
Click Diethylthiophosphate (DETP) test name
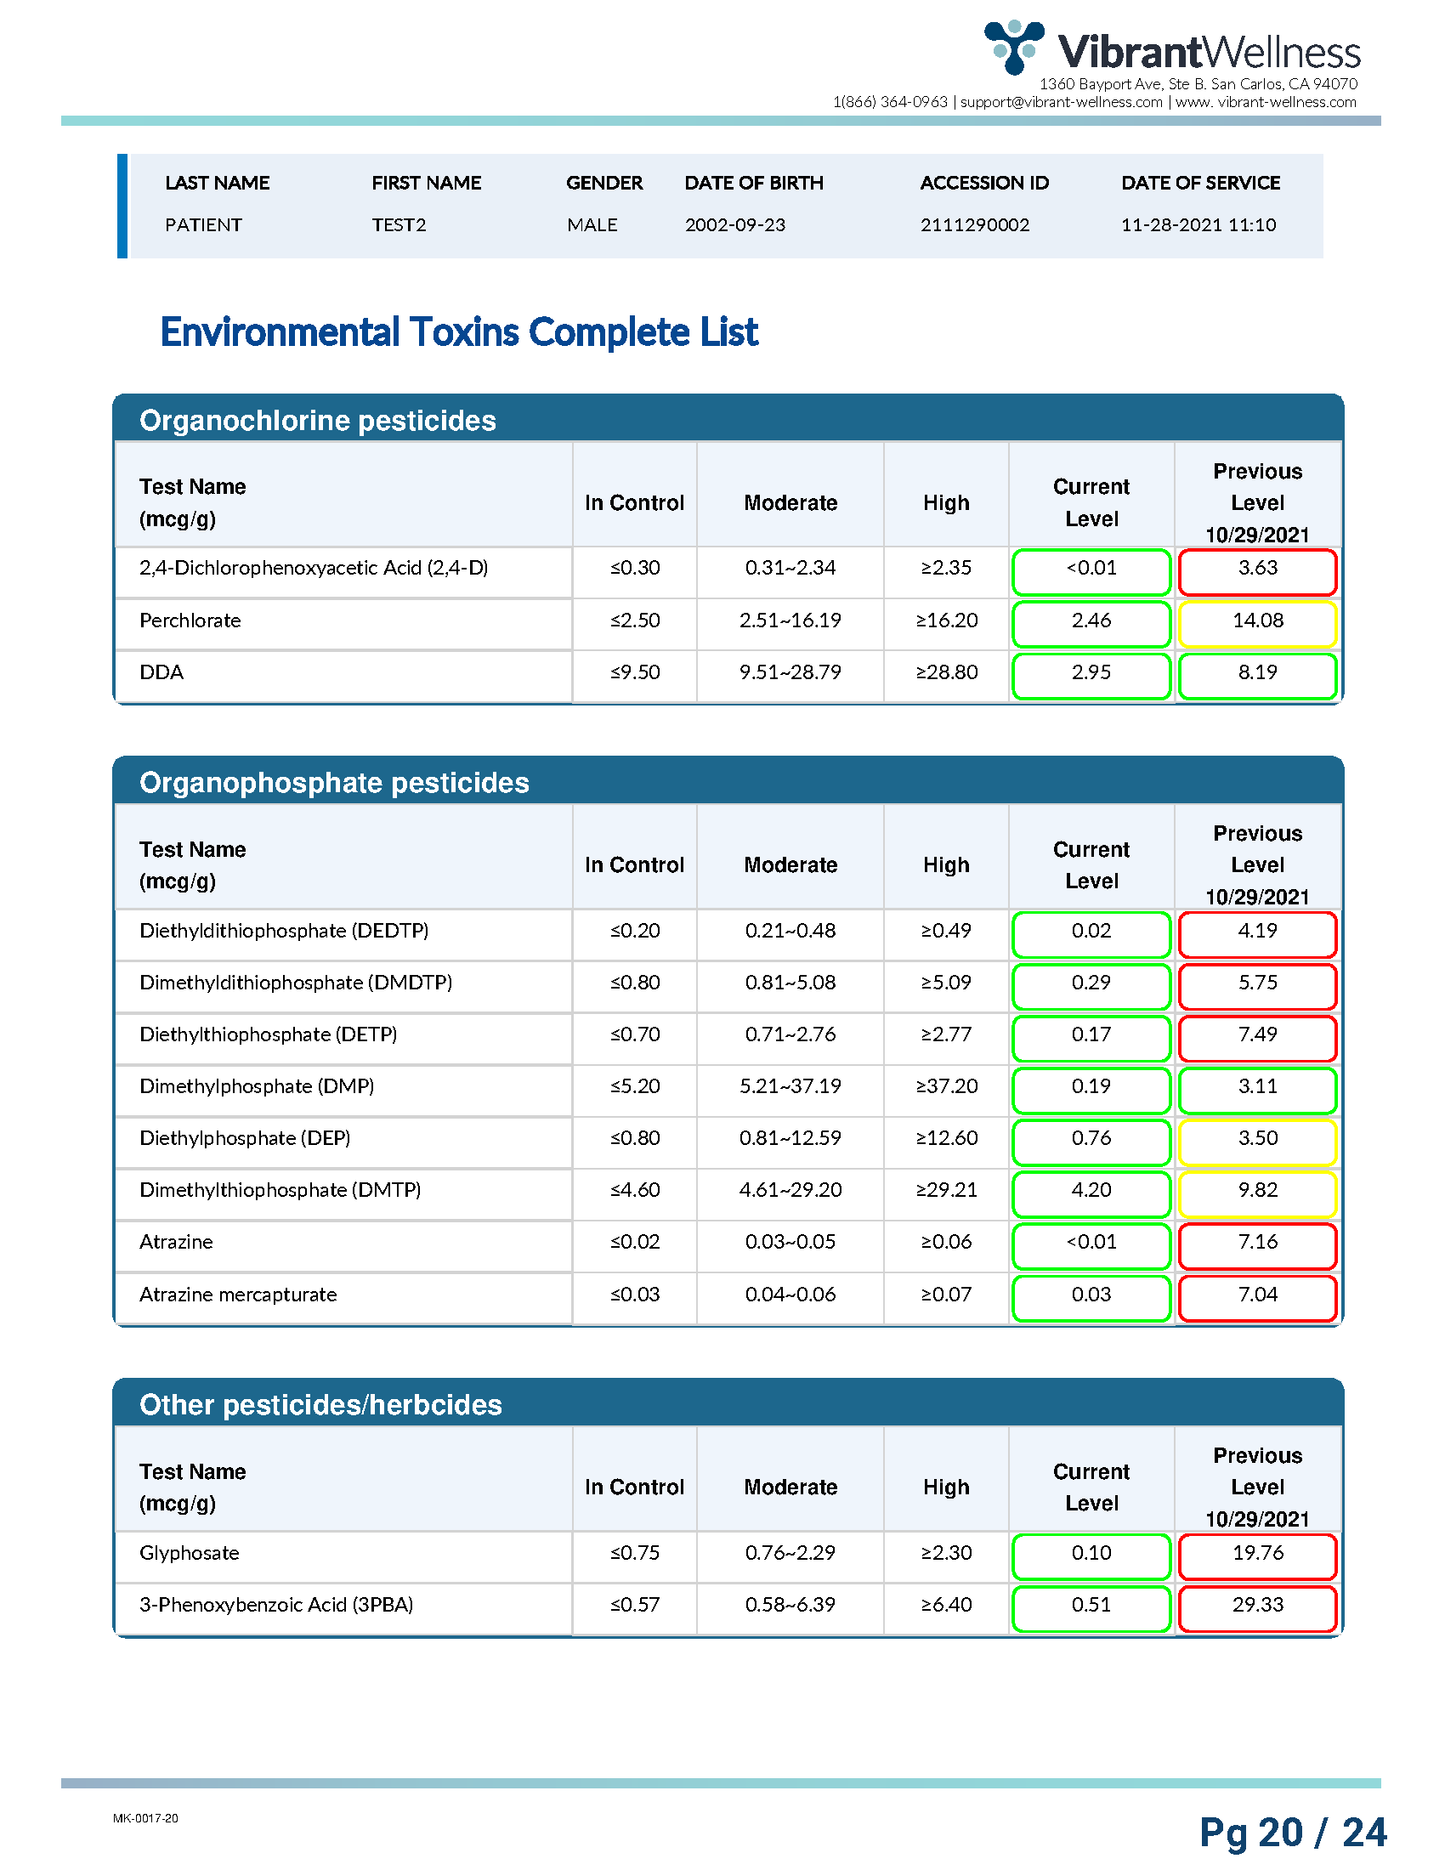(x=268, y=1035)
